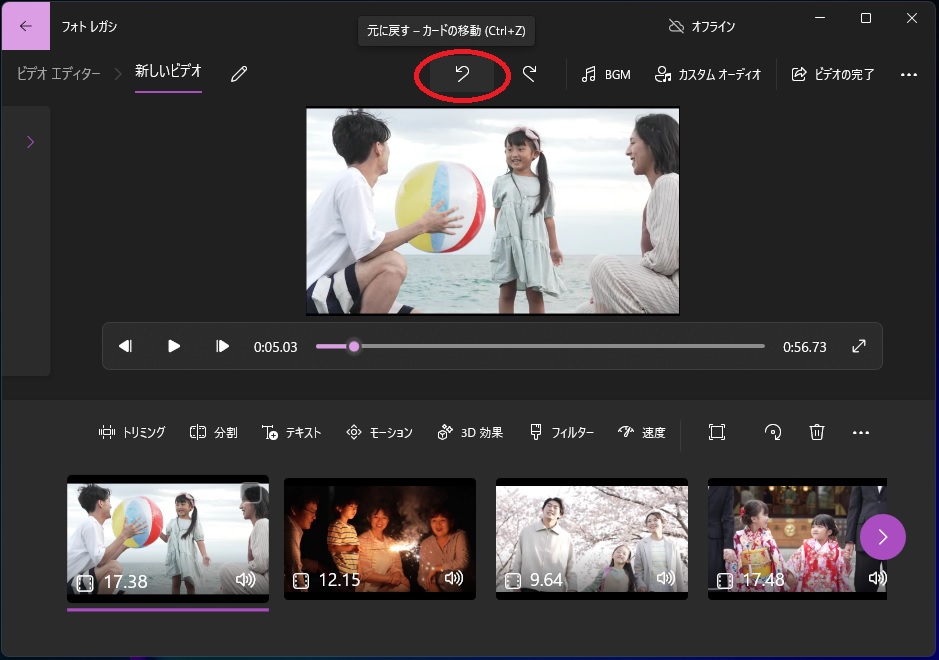Open カスタム オーディオ settings
Viewport: 939px width, 660px height.
(707, 74)
